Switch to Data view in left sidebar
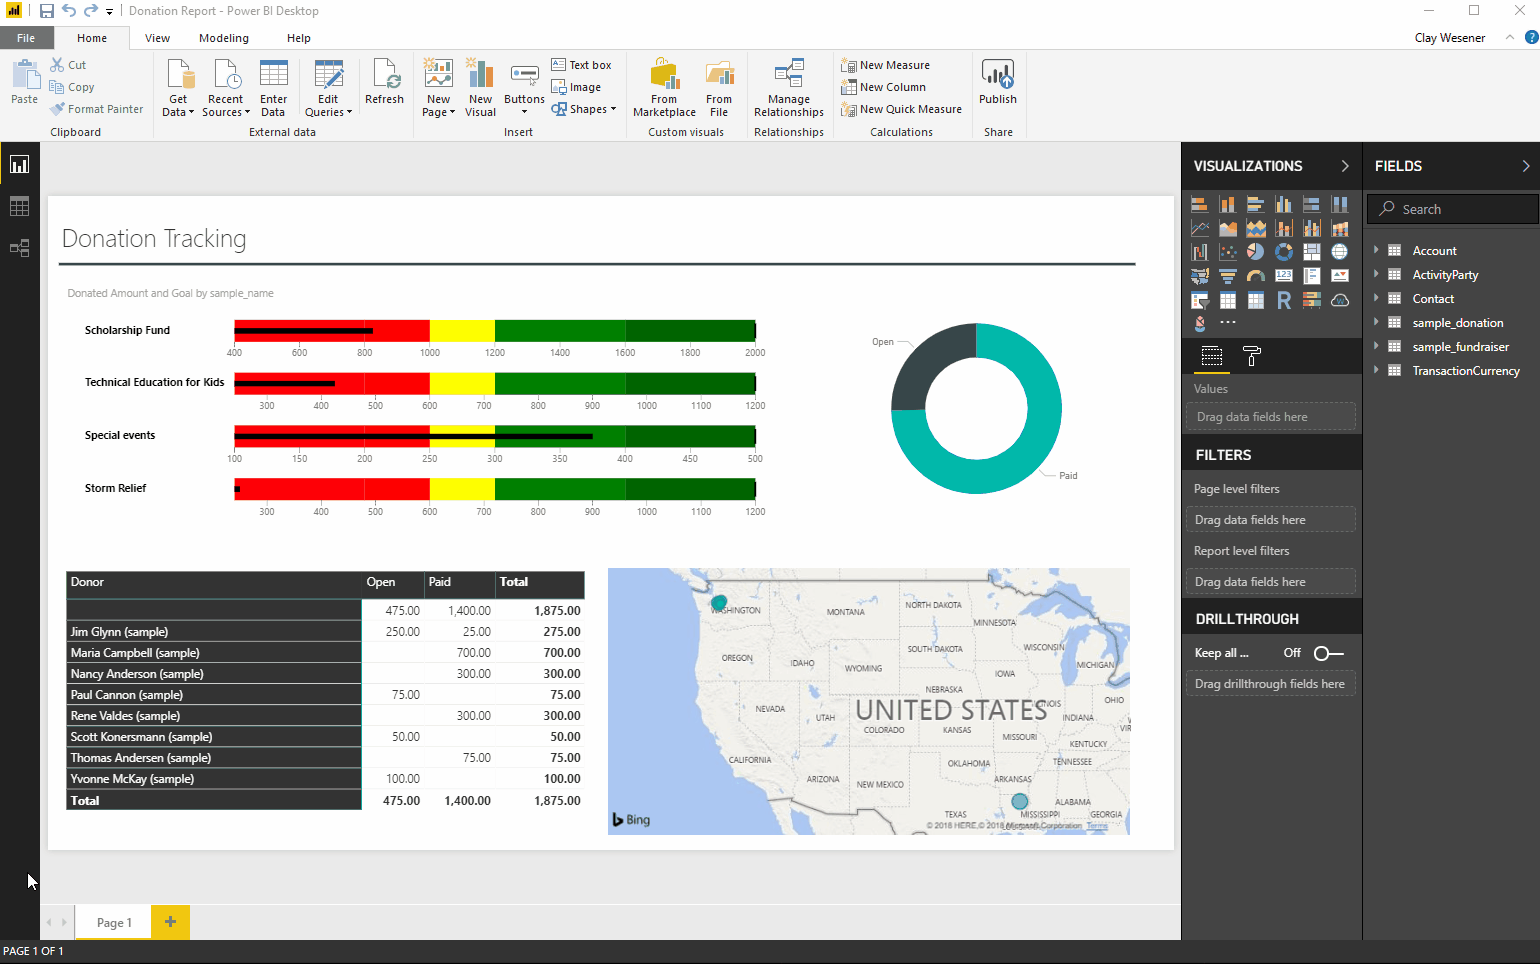 (19, 207)
